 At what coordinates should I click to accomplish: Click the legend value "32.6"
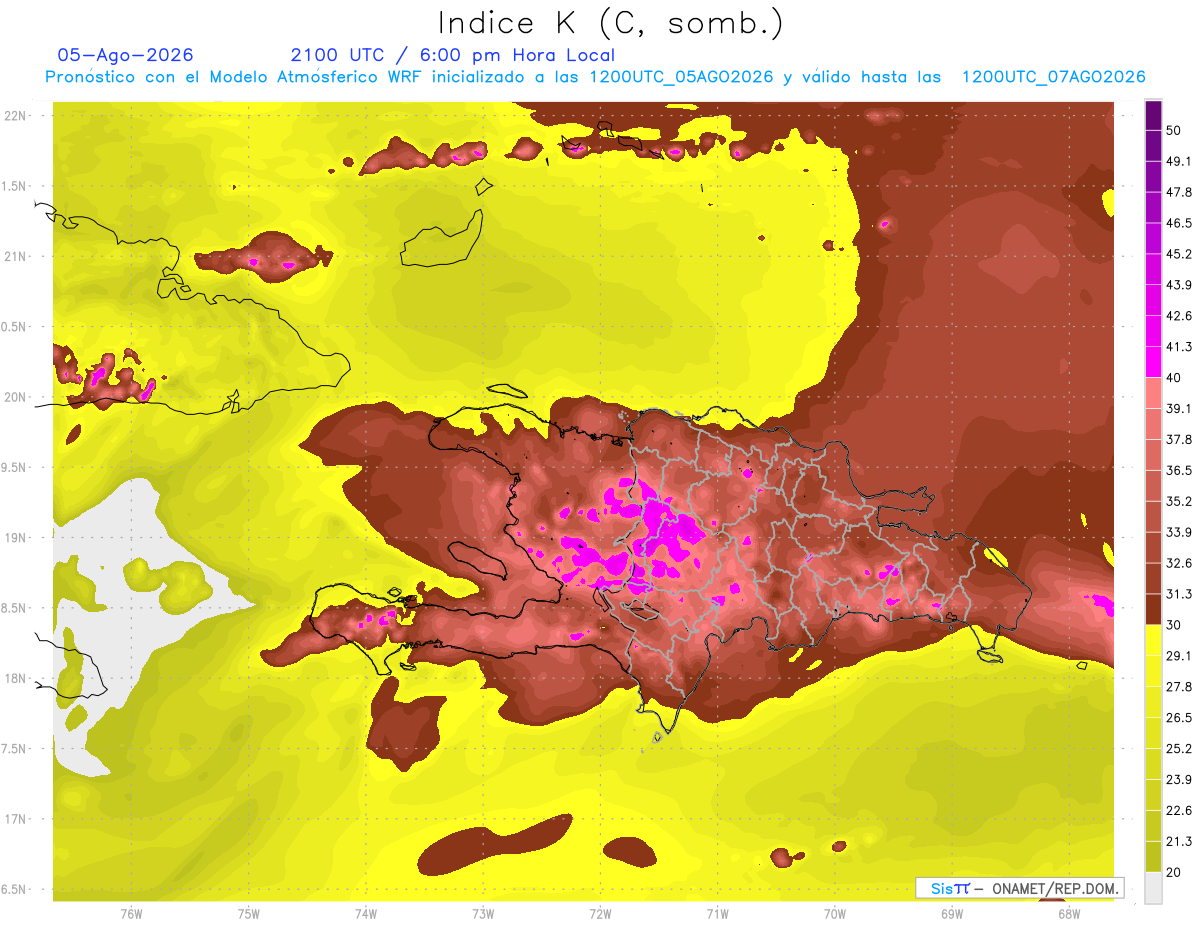point(1178,563)
